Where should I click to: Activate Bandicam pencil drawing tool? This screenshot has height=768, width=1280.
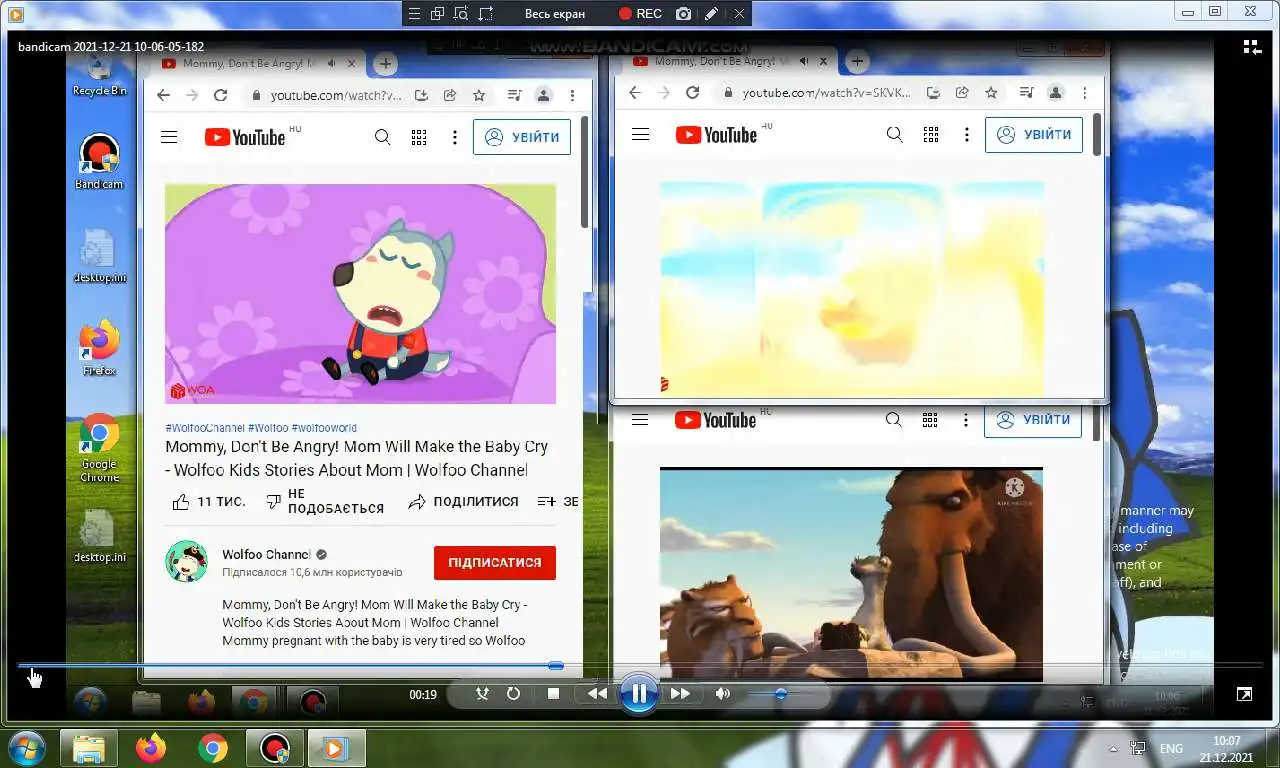pos(711,14)
